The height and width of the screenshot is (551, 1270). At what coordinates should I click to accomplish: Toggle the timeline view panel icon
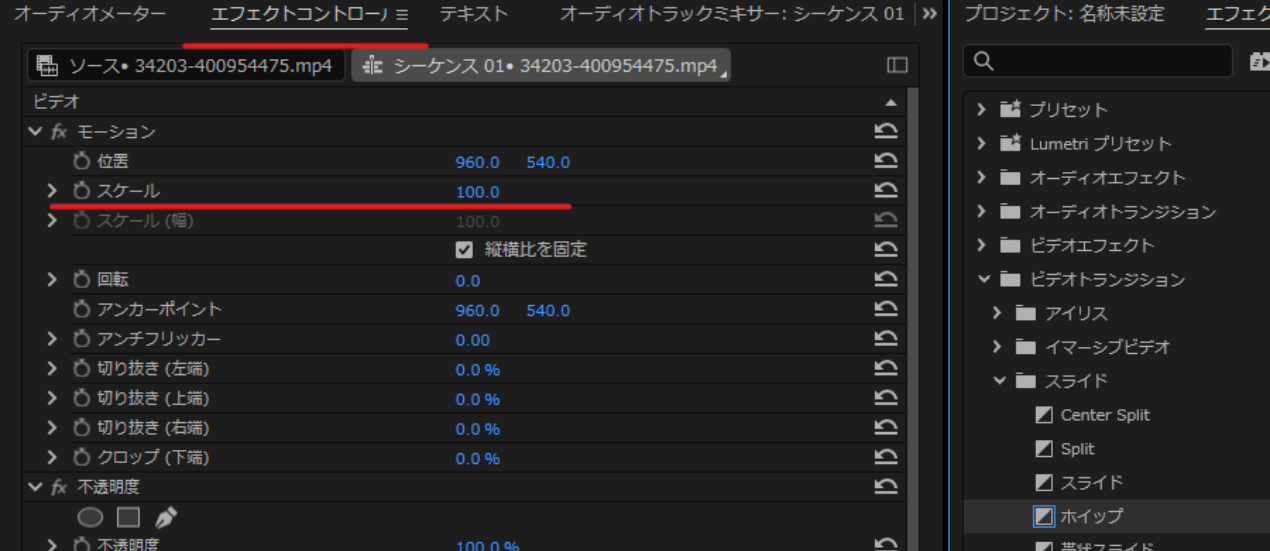pyautogui.click(x=897, y=65)
